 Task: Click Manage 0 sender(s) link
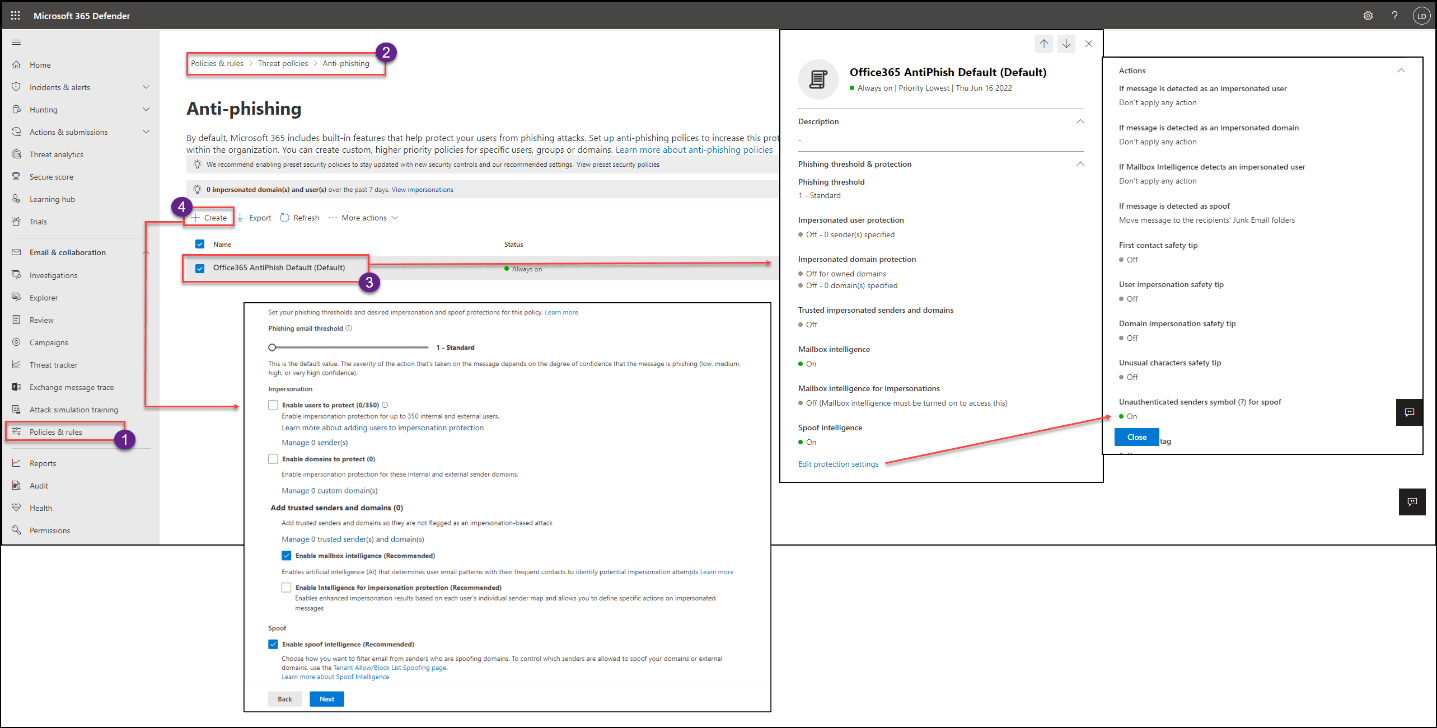point(313,441)
